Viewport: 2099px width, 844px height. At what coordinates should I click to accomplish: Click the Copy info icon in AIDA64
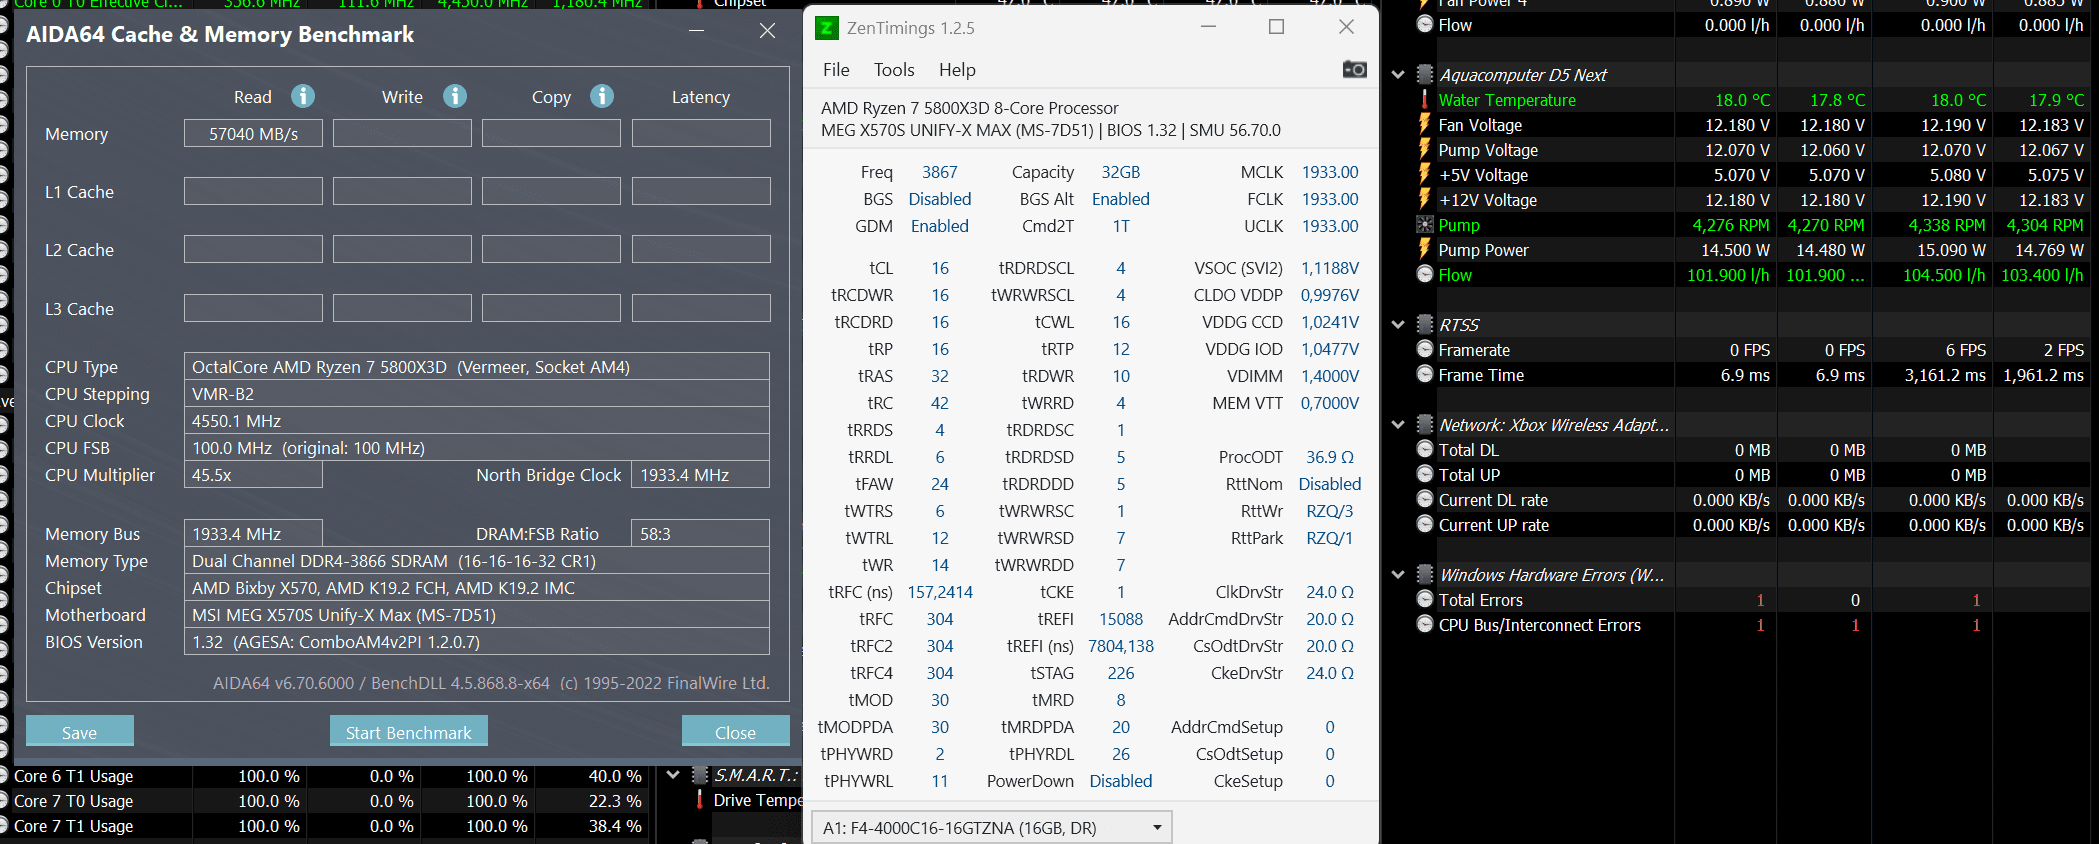[x=602, y=96]
